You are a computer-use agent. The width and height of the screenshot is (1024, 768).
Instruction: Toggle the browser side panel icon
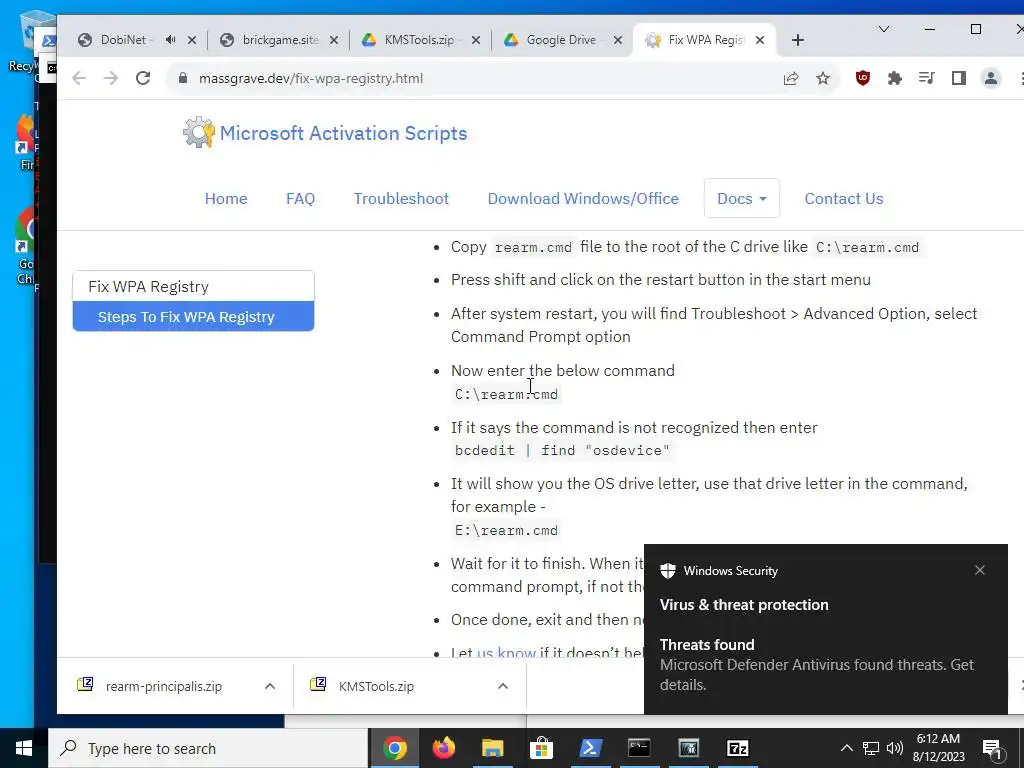coord(959,78)
